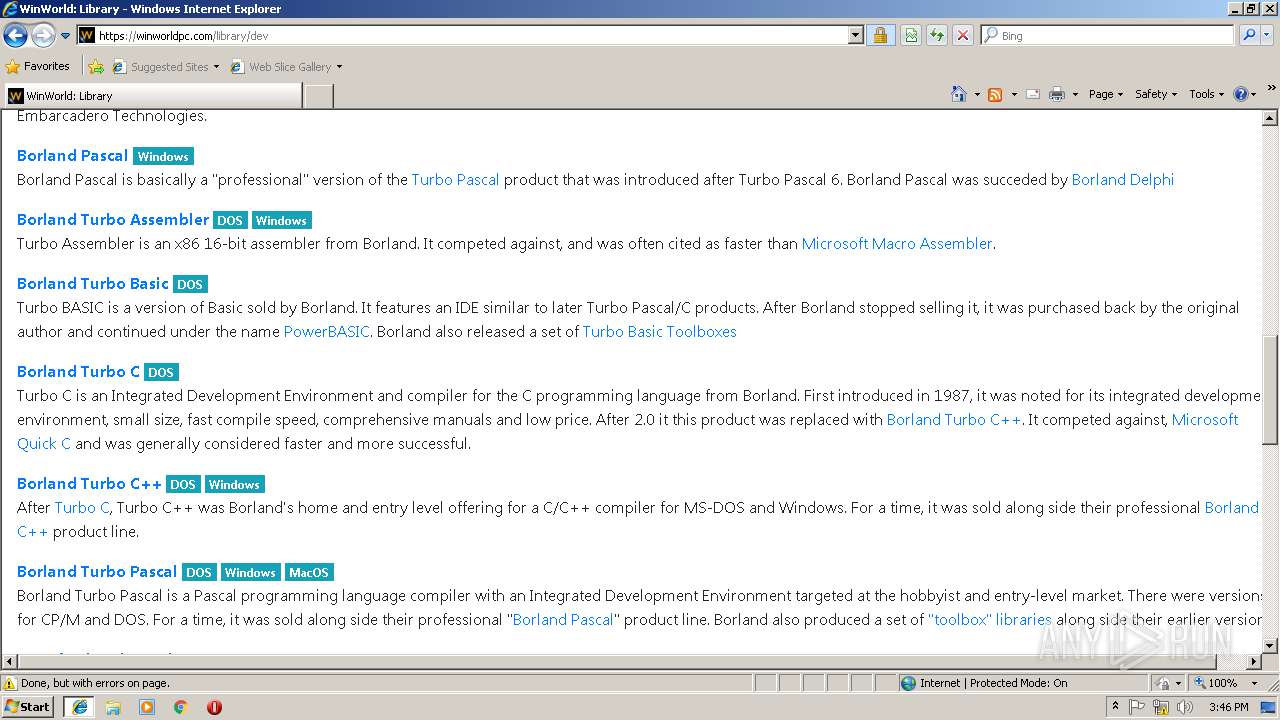Click the Windows tag beside Borland Turbo C++

[234, 484]
